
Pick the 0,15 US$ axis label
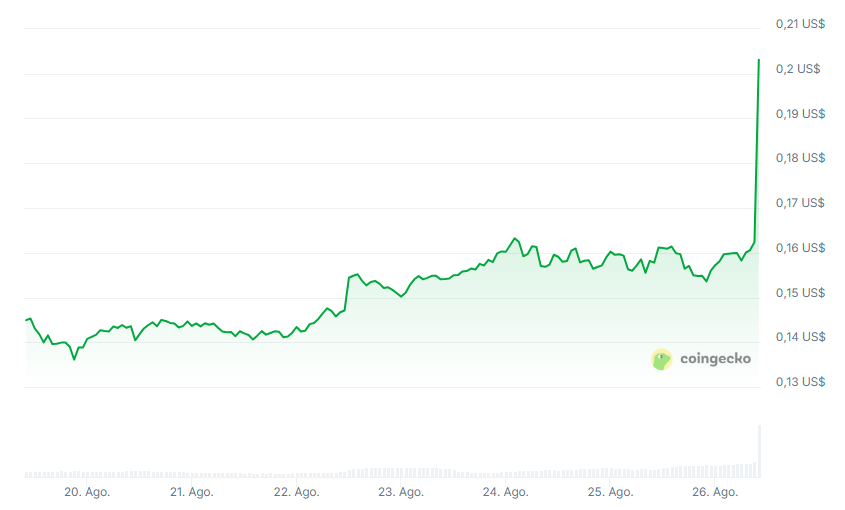pos(800,293)
